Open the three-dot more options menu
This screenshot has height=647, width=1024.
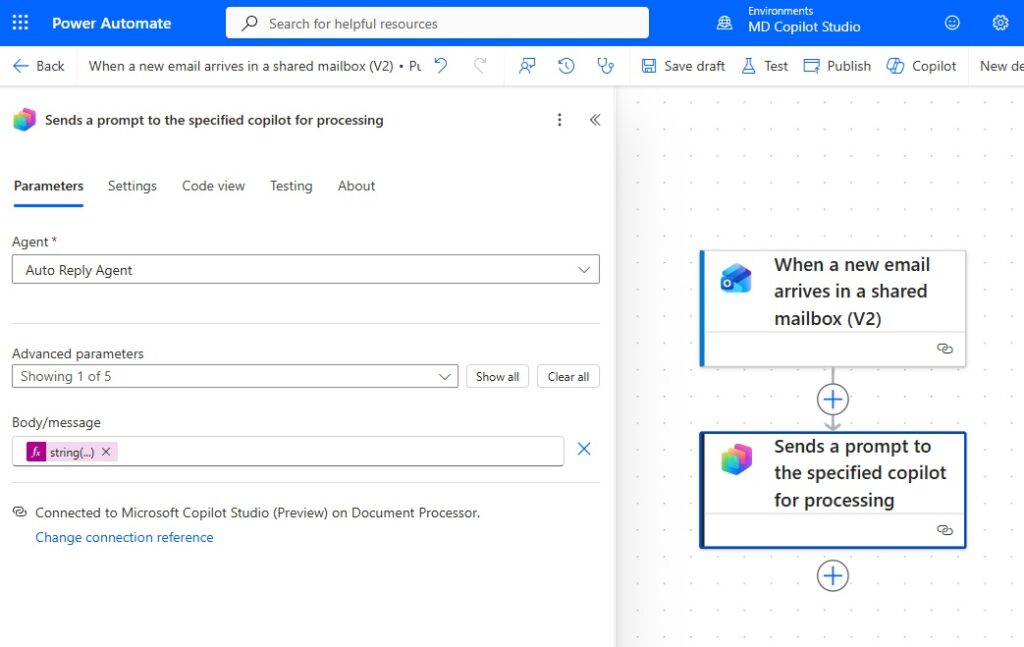560,120
